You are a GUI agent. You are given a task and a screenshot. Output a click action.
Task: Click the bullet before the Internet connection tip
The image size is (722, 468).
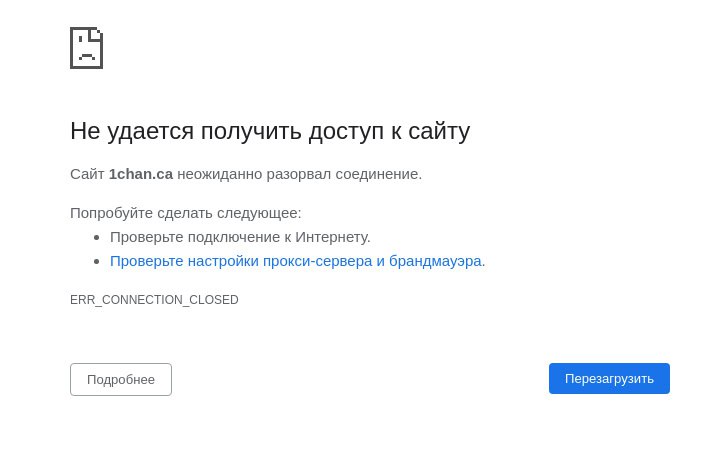click(96, 238)
